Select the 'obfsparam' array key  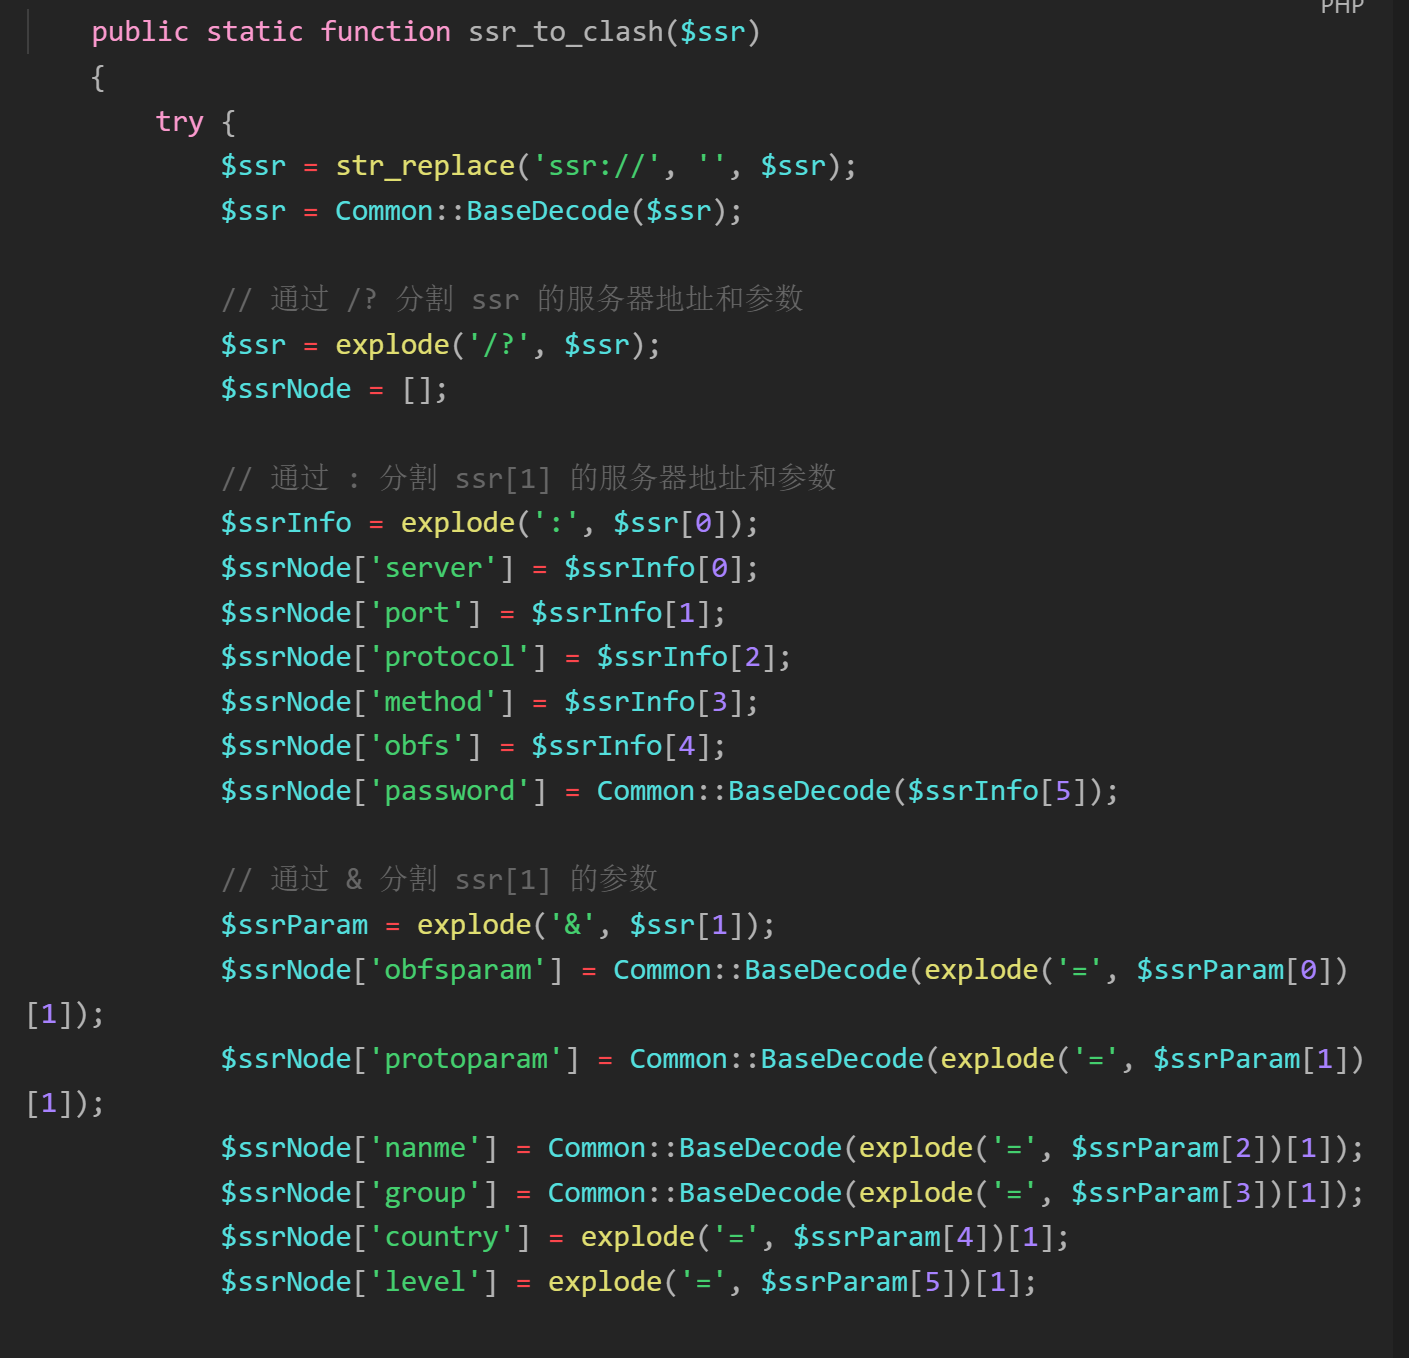pos(458,970)
